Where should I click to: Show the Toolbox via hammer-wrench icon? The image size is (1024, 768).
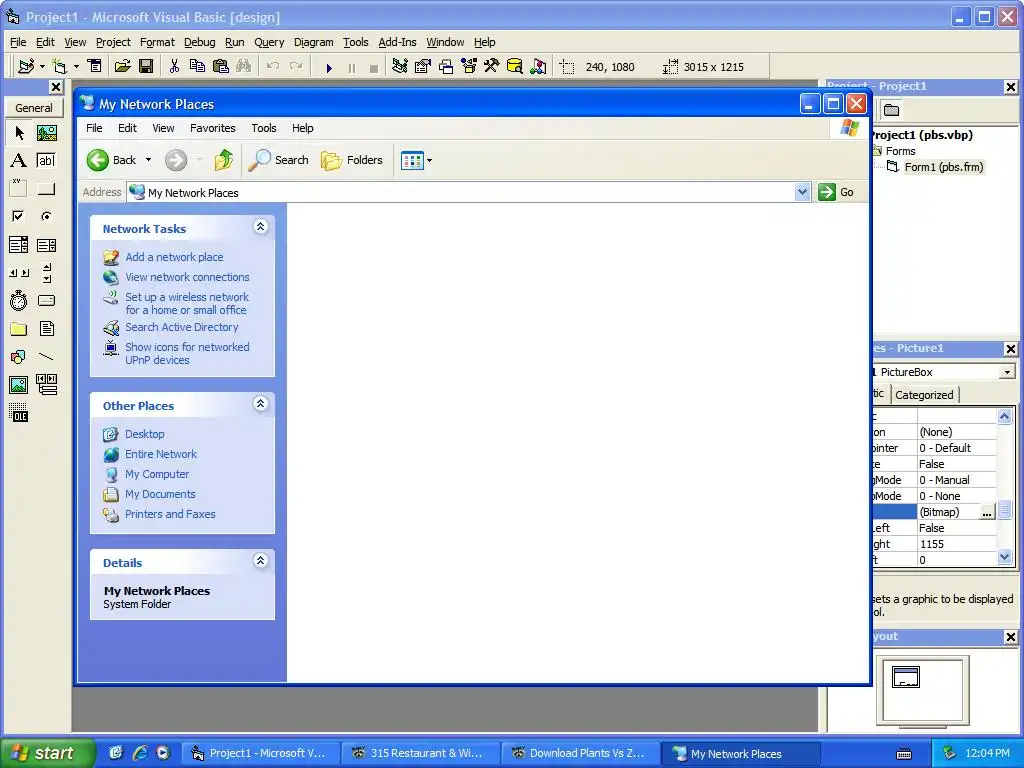[492, 67]
